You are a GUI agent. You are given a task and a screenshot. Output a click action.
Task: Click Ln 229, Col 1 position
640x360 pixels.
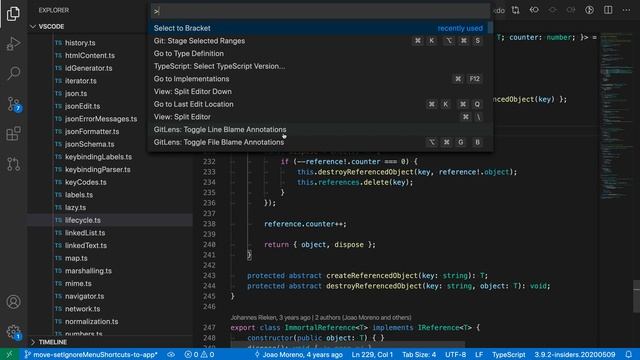[x=372, y=354]
